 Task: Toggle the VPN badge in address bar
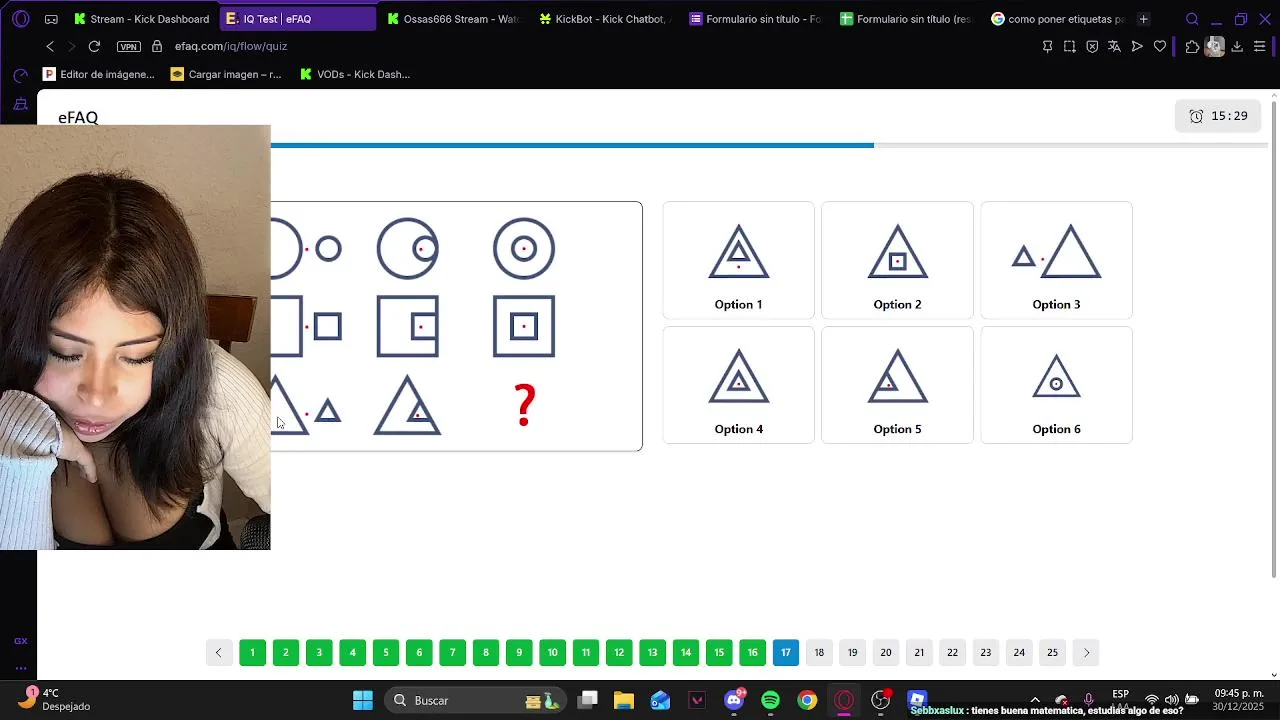tap(128, 46)
